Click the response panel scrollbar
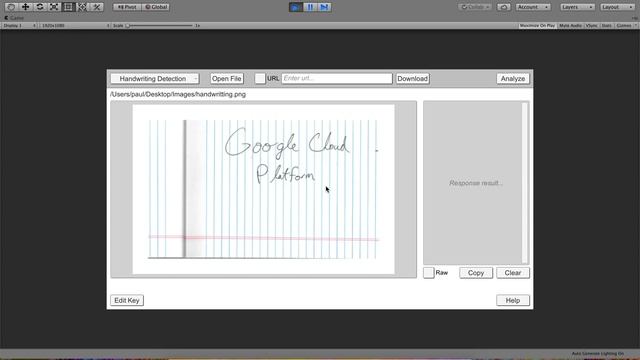The image size is (640, 360). [525, 183]
